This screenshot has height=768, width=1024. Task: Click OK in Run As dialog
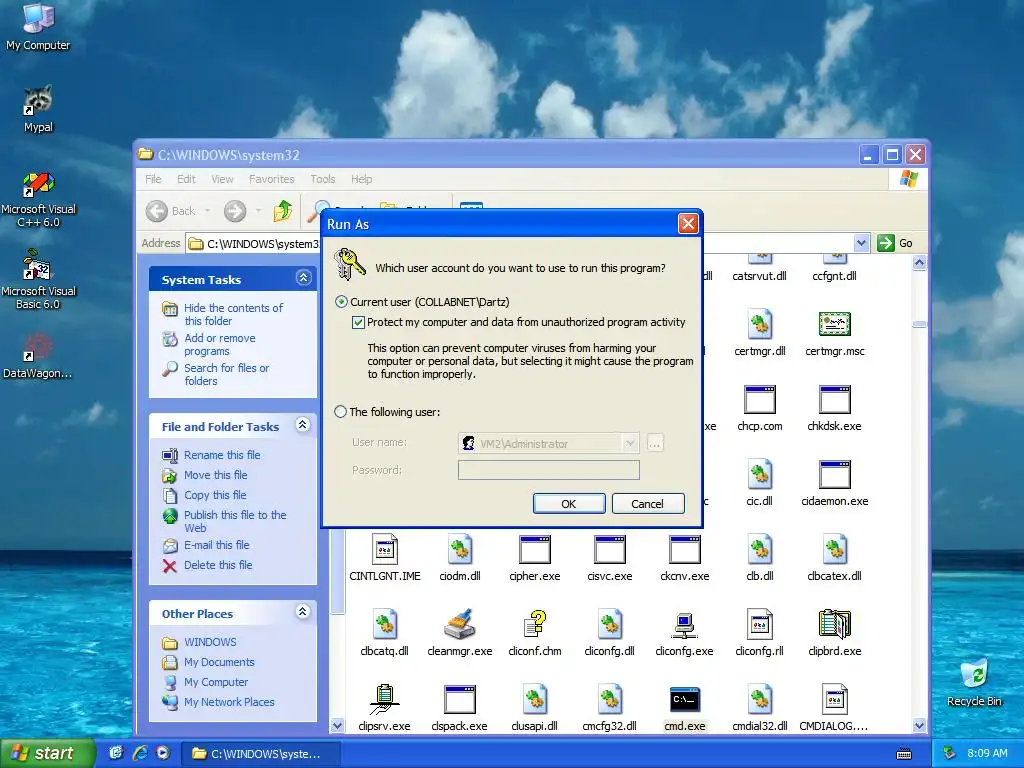pyautogui.click(x=569, y=504)
